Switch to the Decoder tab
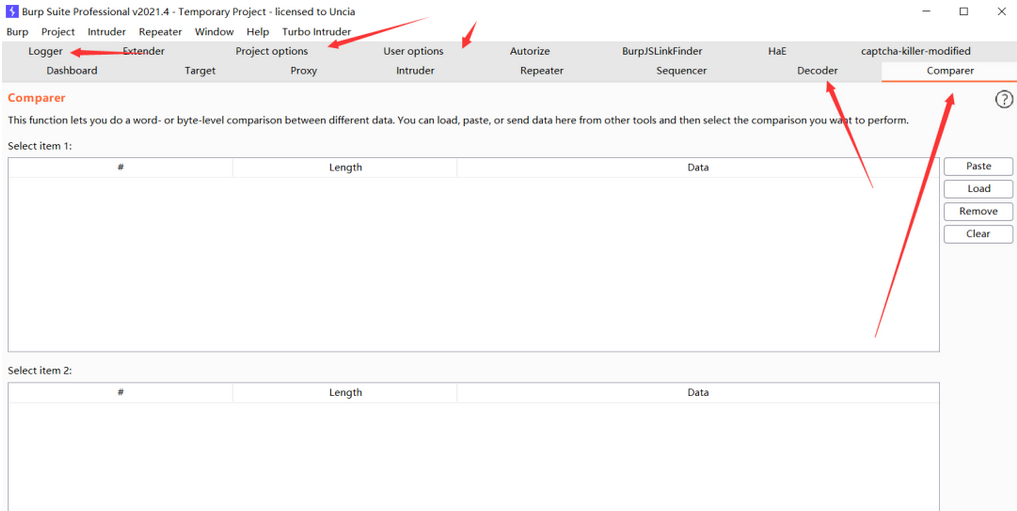The height and width of the screenshot is (511, 1017). (817, 71)
